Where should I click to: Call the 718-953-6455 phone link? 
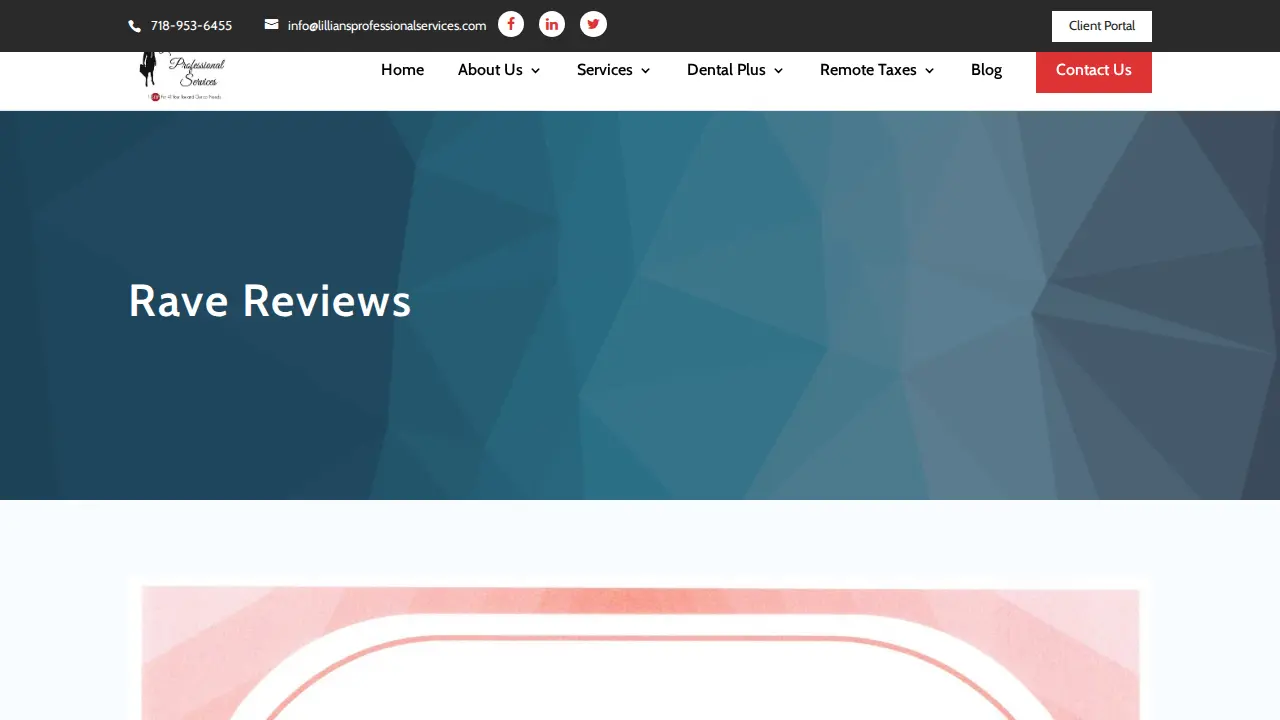click(x=191, y=26)
